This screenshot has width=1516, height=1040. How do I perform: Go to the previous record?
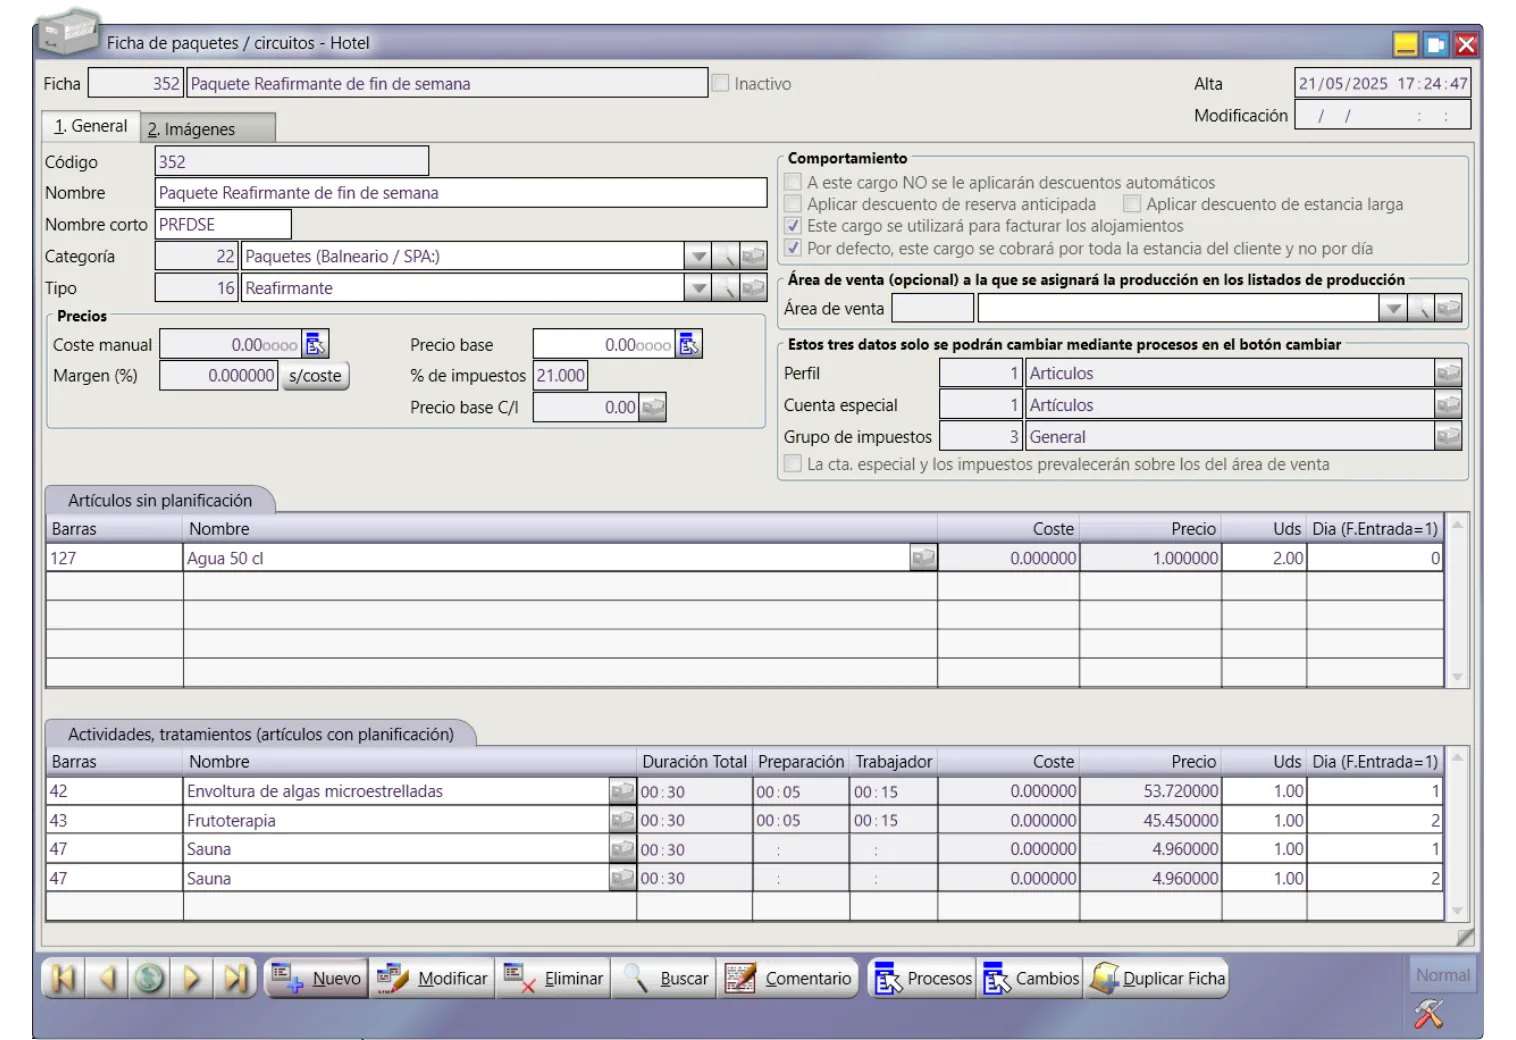(x=107, y=978)
